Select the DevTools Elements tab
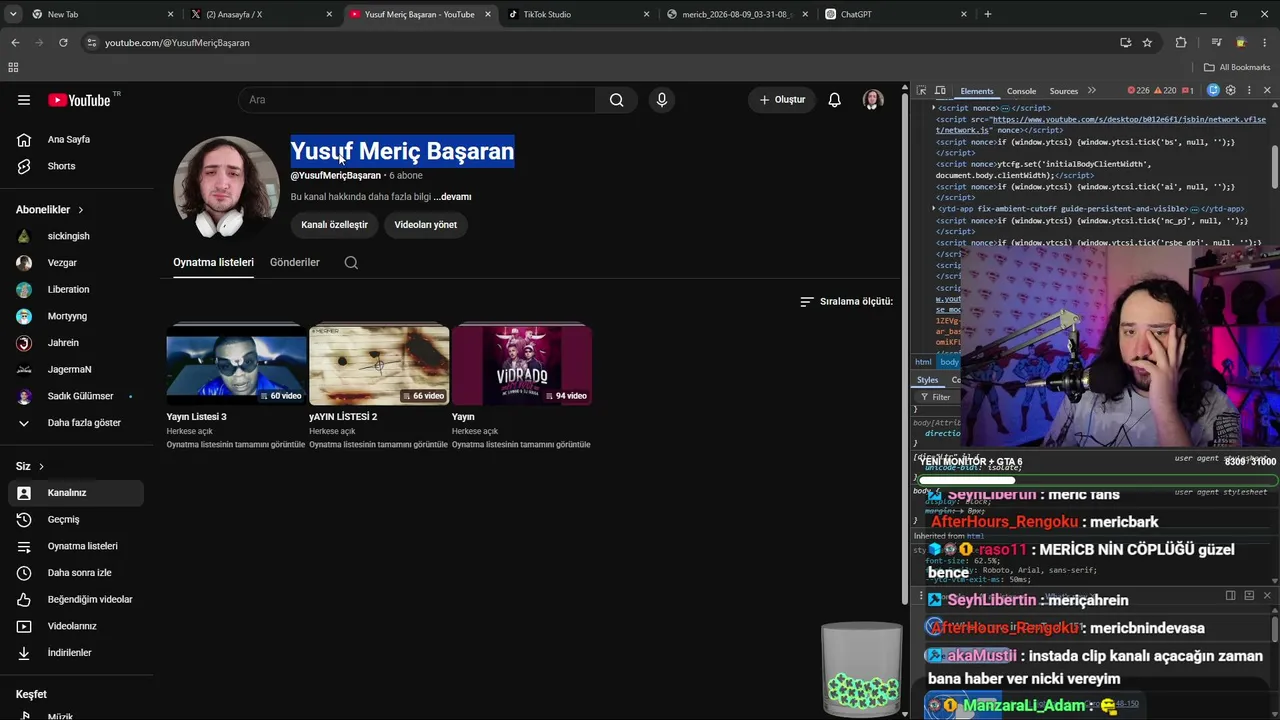The height and width of the screenshot is (720, 1280). coord(977,91)
